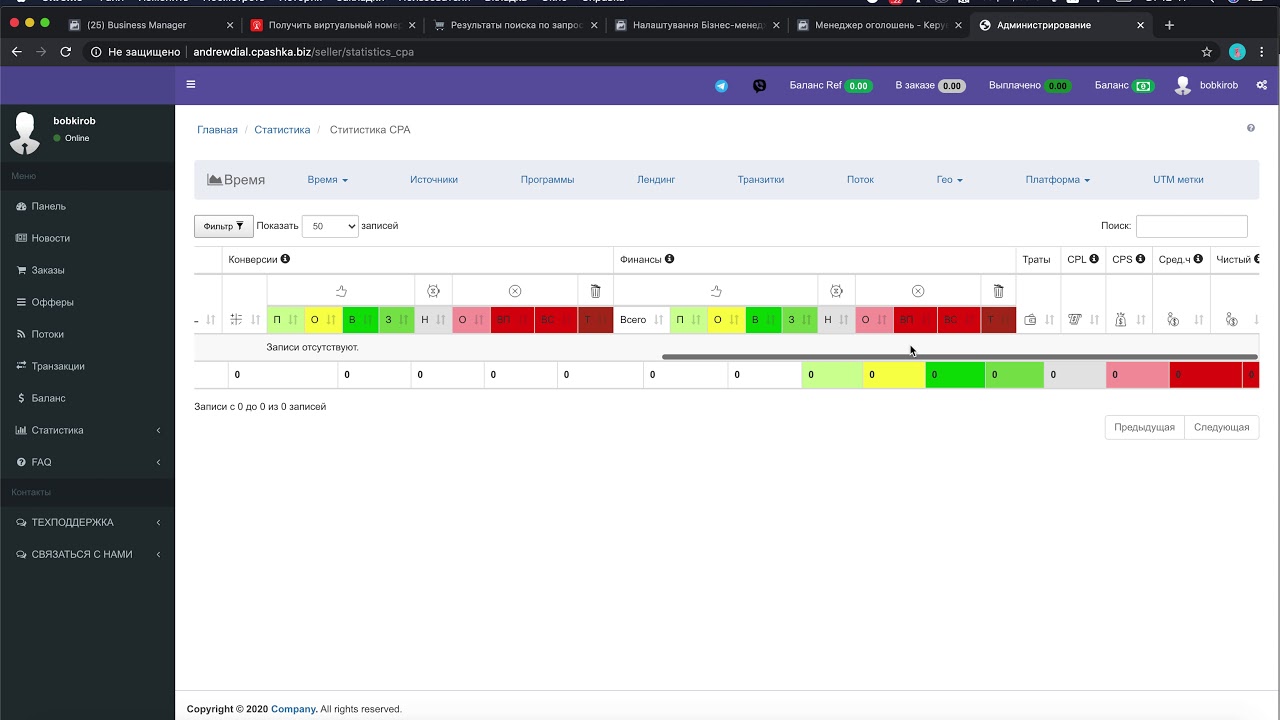This screenshot has width=1280, height=720.
Task: Click the help question mark icon
Action: point(1250,128)
